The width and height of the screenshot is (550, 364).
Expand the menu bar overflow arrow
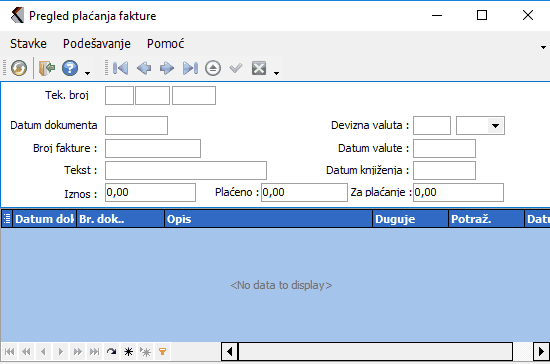click(543, 47)
